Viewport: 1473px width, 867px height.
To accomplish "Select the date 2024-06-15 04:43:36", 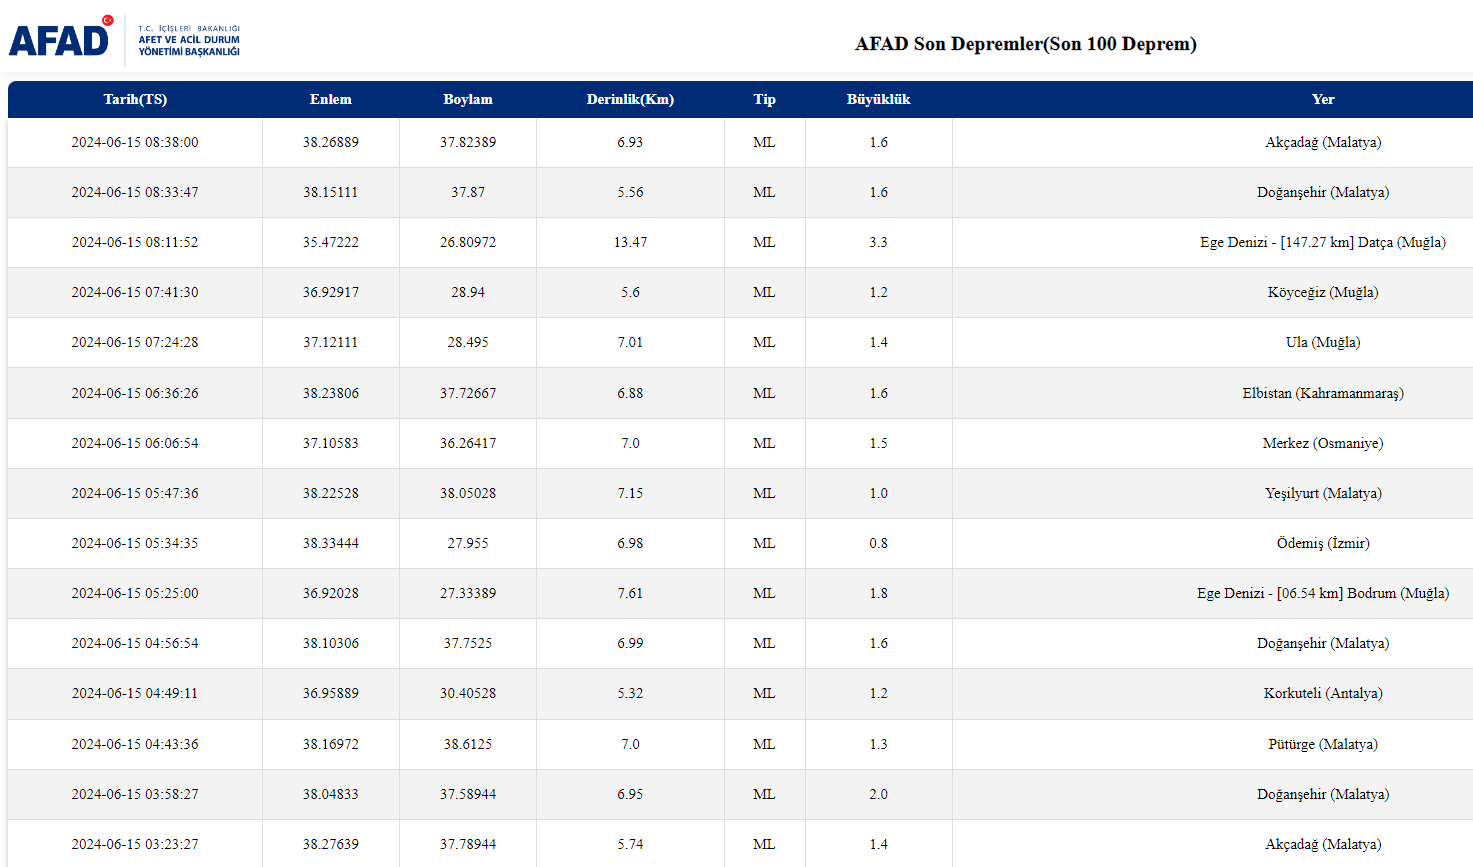I will (x=135, y=744).
